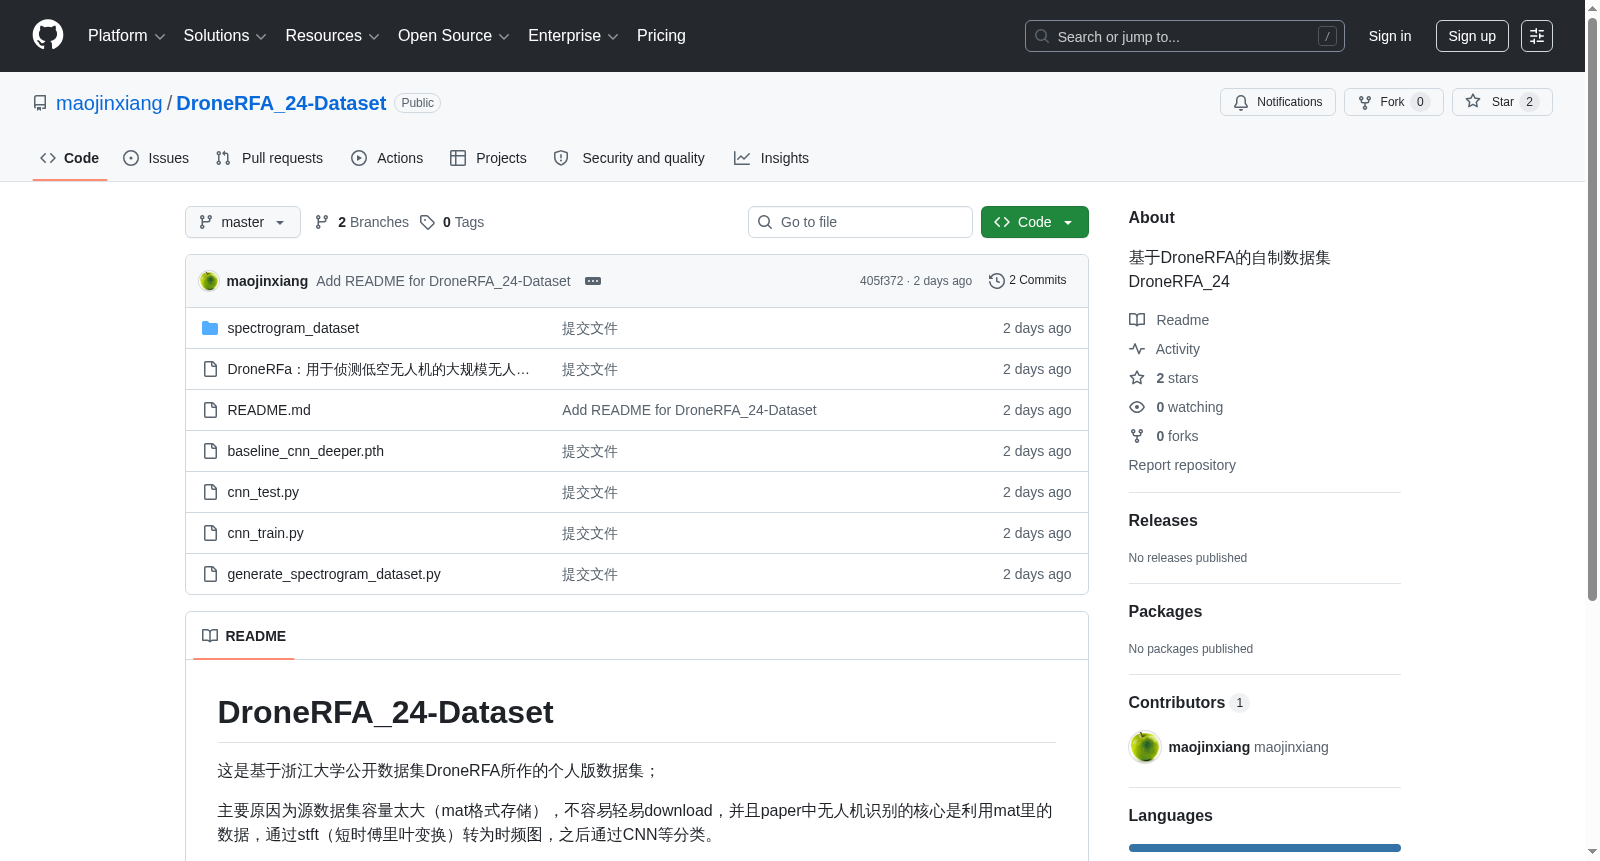
Task: Focus the Search or jump to field
Action: coord(1185,36)
